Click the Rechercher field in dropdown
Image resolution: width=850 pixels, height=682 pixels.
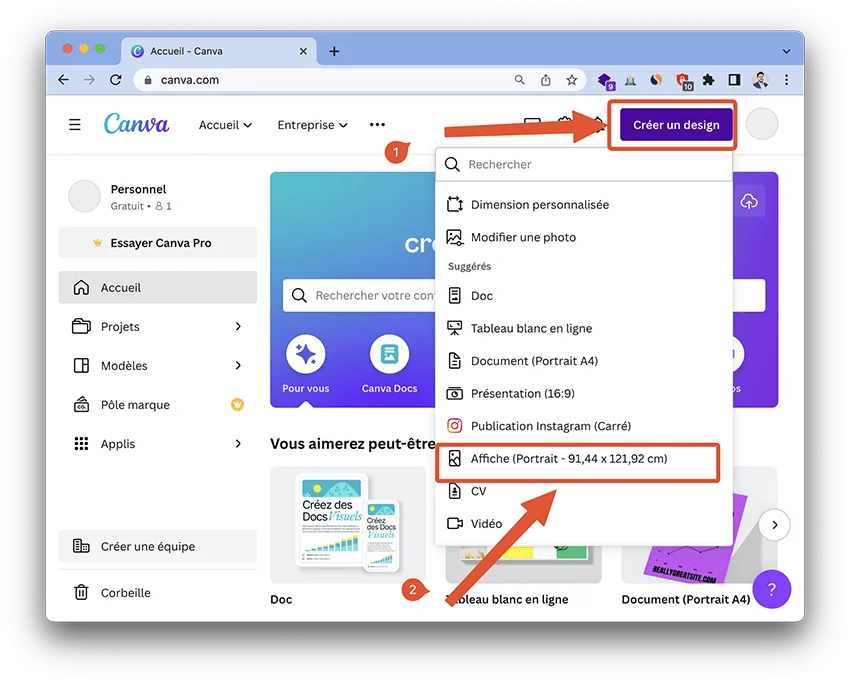590,164
